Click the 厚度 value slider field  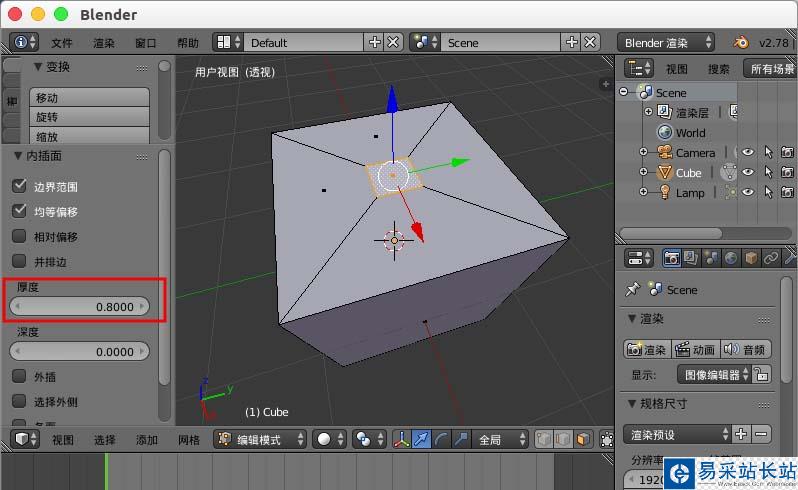point(79,307)
